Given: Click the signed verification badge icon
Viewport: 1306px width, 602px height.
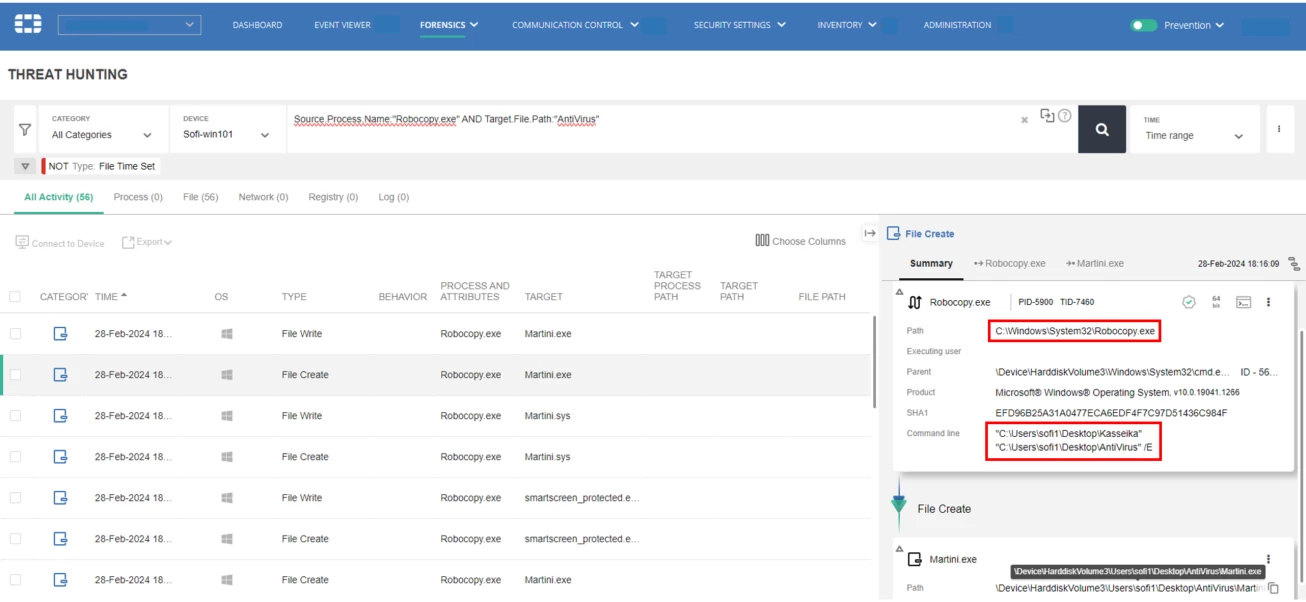Looking at the screenshot, I should point(1189,302).
